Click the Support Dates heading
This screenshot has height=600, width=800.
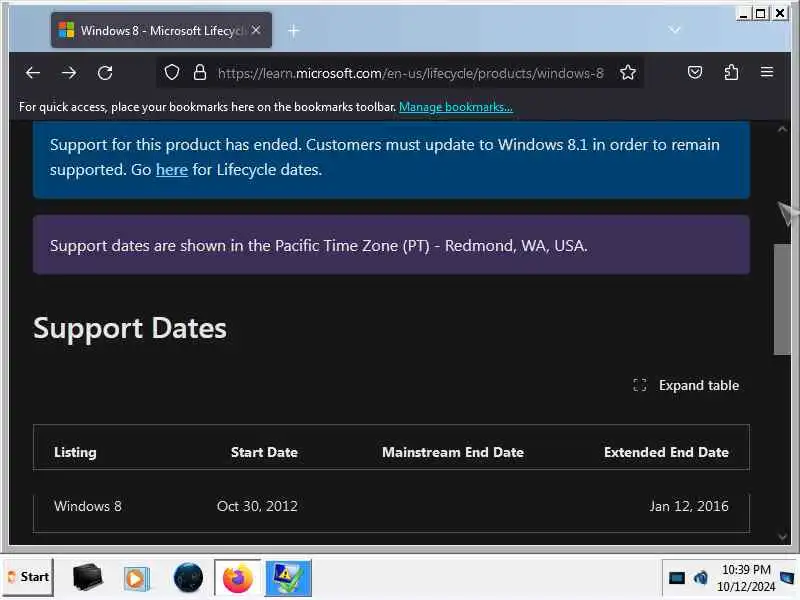point(130,329)
